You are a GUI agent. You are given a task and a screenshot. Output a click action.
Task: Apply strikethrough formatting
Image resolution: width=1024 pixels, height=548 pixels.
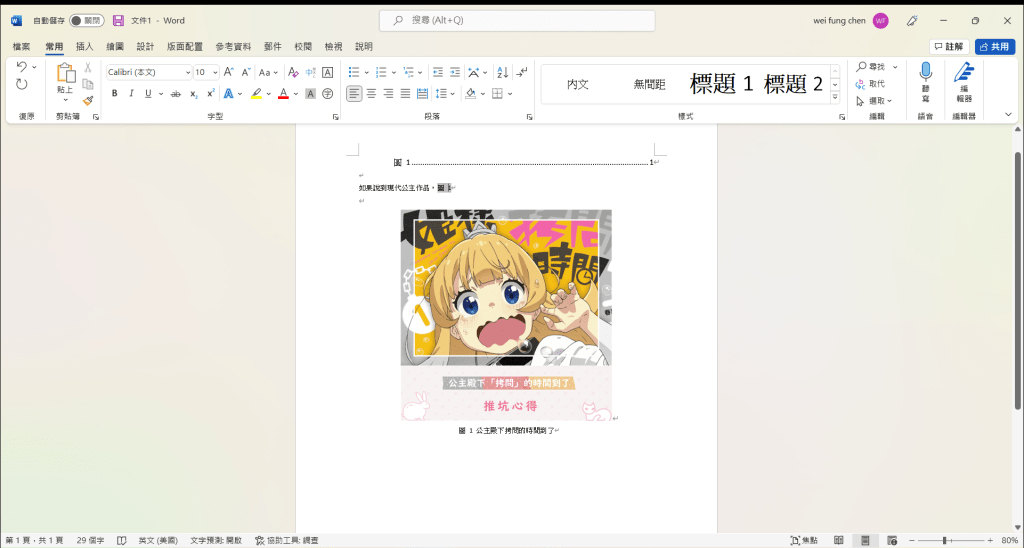click(176, 94)
